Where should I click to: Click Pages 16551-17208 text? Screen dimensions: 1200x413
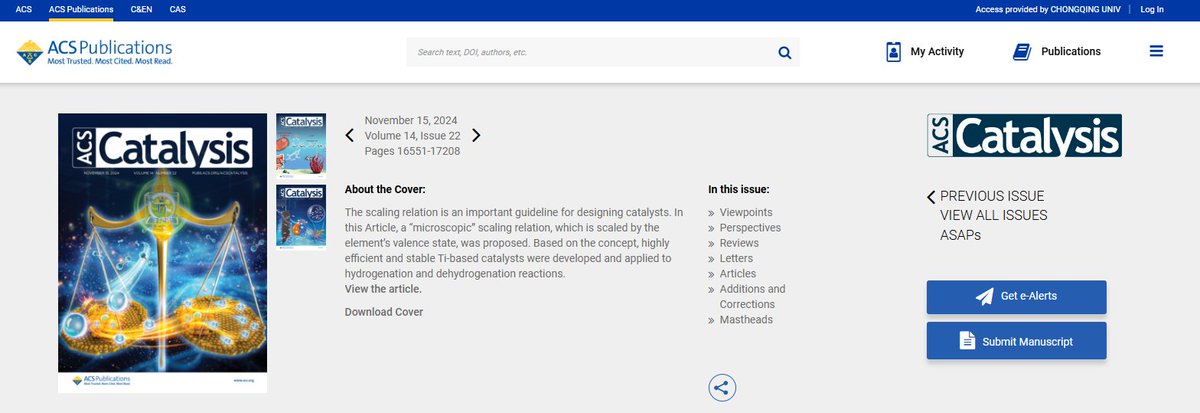pyautogui.click(x=412, y=151)
